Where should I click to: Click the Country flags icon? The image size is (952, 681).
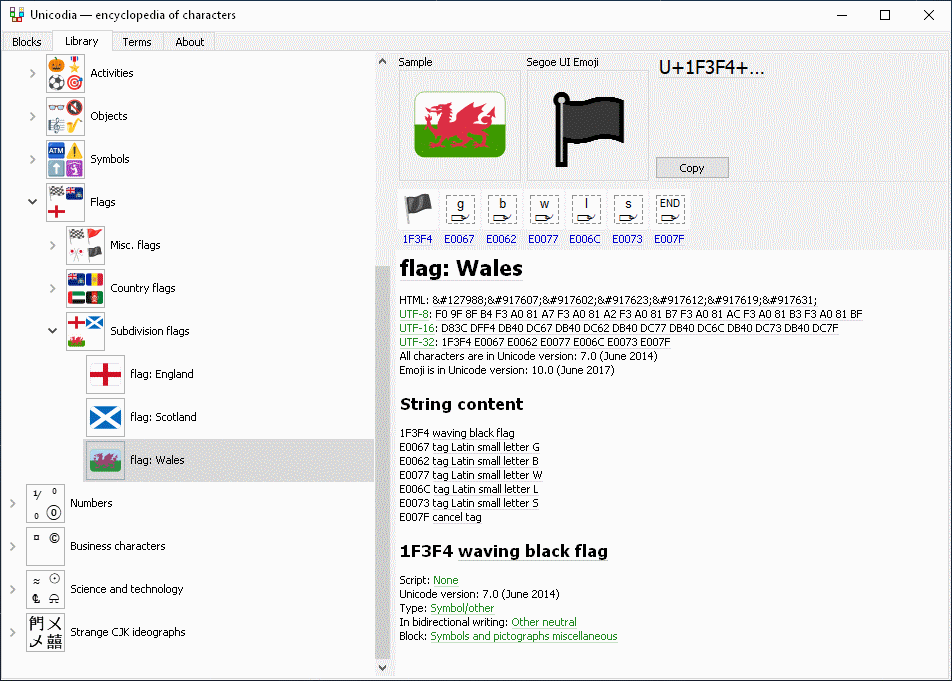86,289
